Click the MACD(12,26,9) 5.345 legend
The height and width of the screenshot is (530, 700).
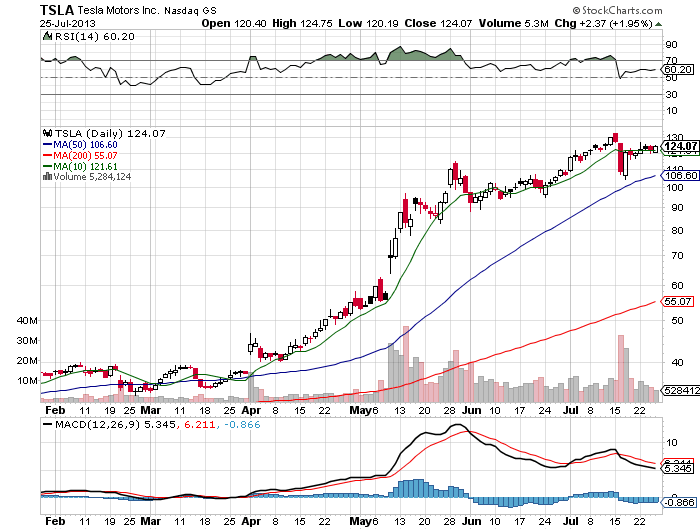(x=115, y=424)
